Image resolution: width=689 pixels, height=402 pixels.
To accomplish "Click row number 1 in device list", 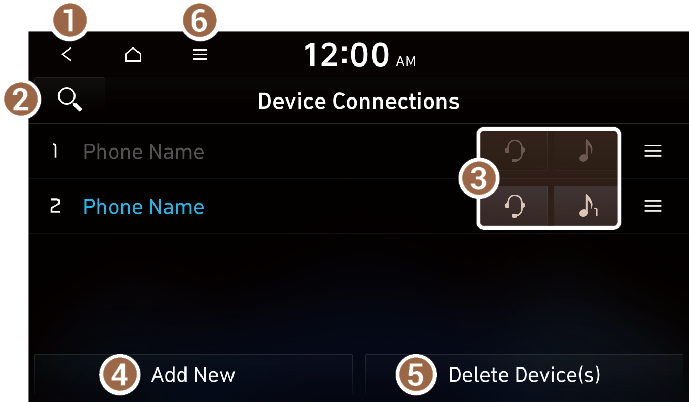I will (x=54, y=151).
